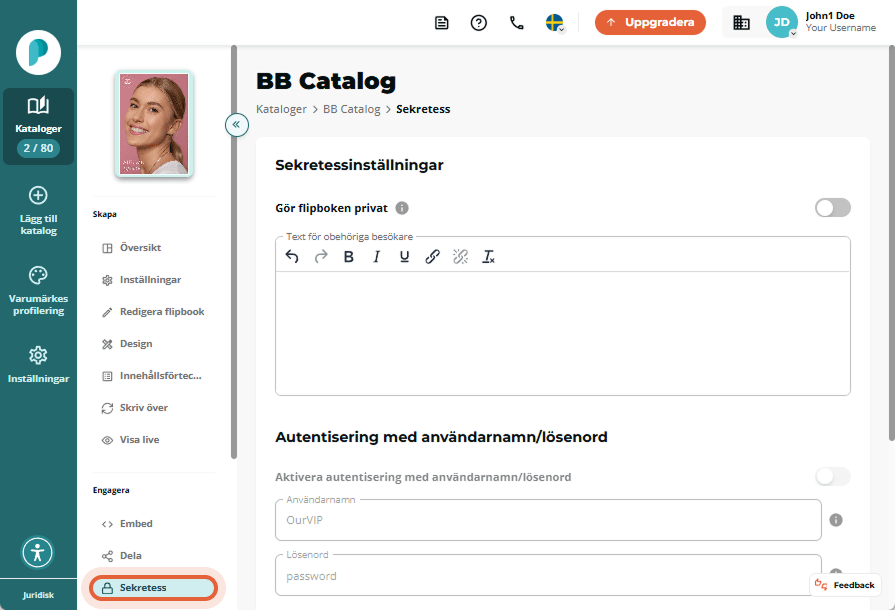Click into unauthorized visitors text area
Image resolution: width=895 pixels, height=610 pixels.
point(563,333)
